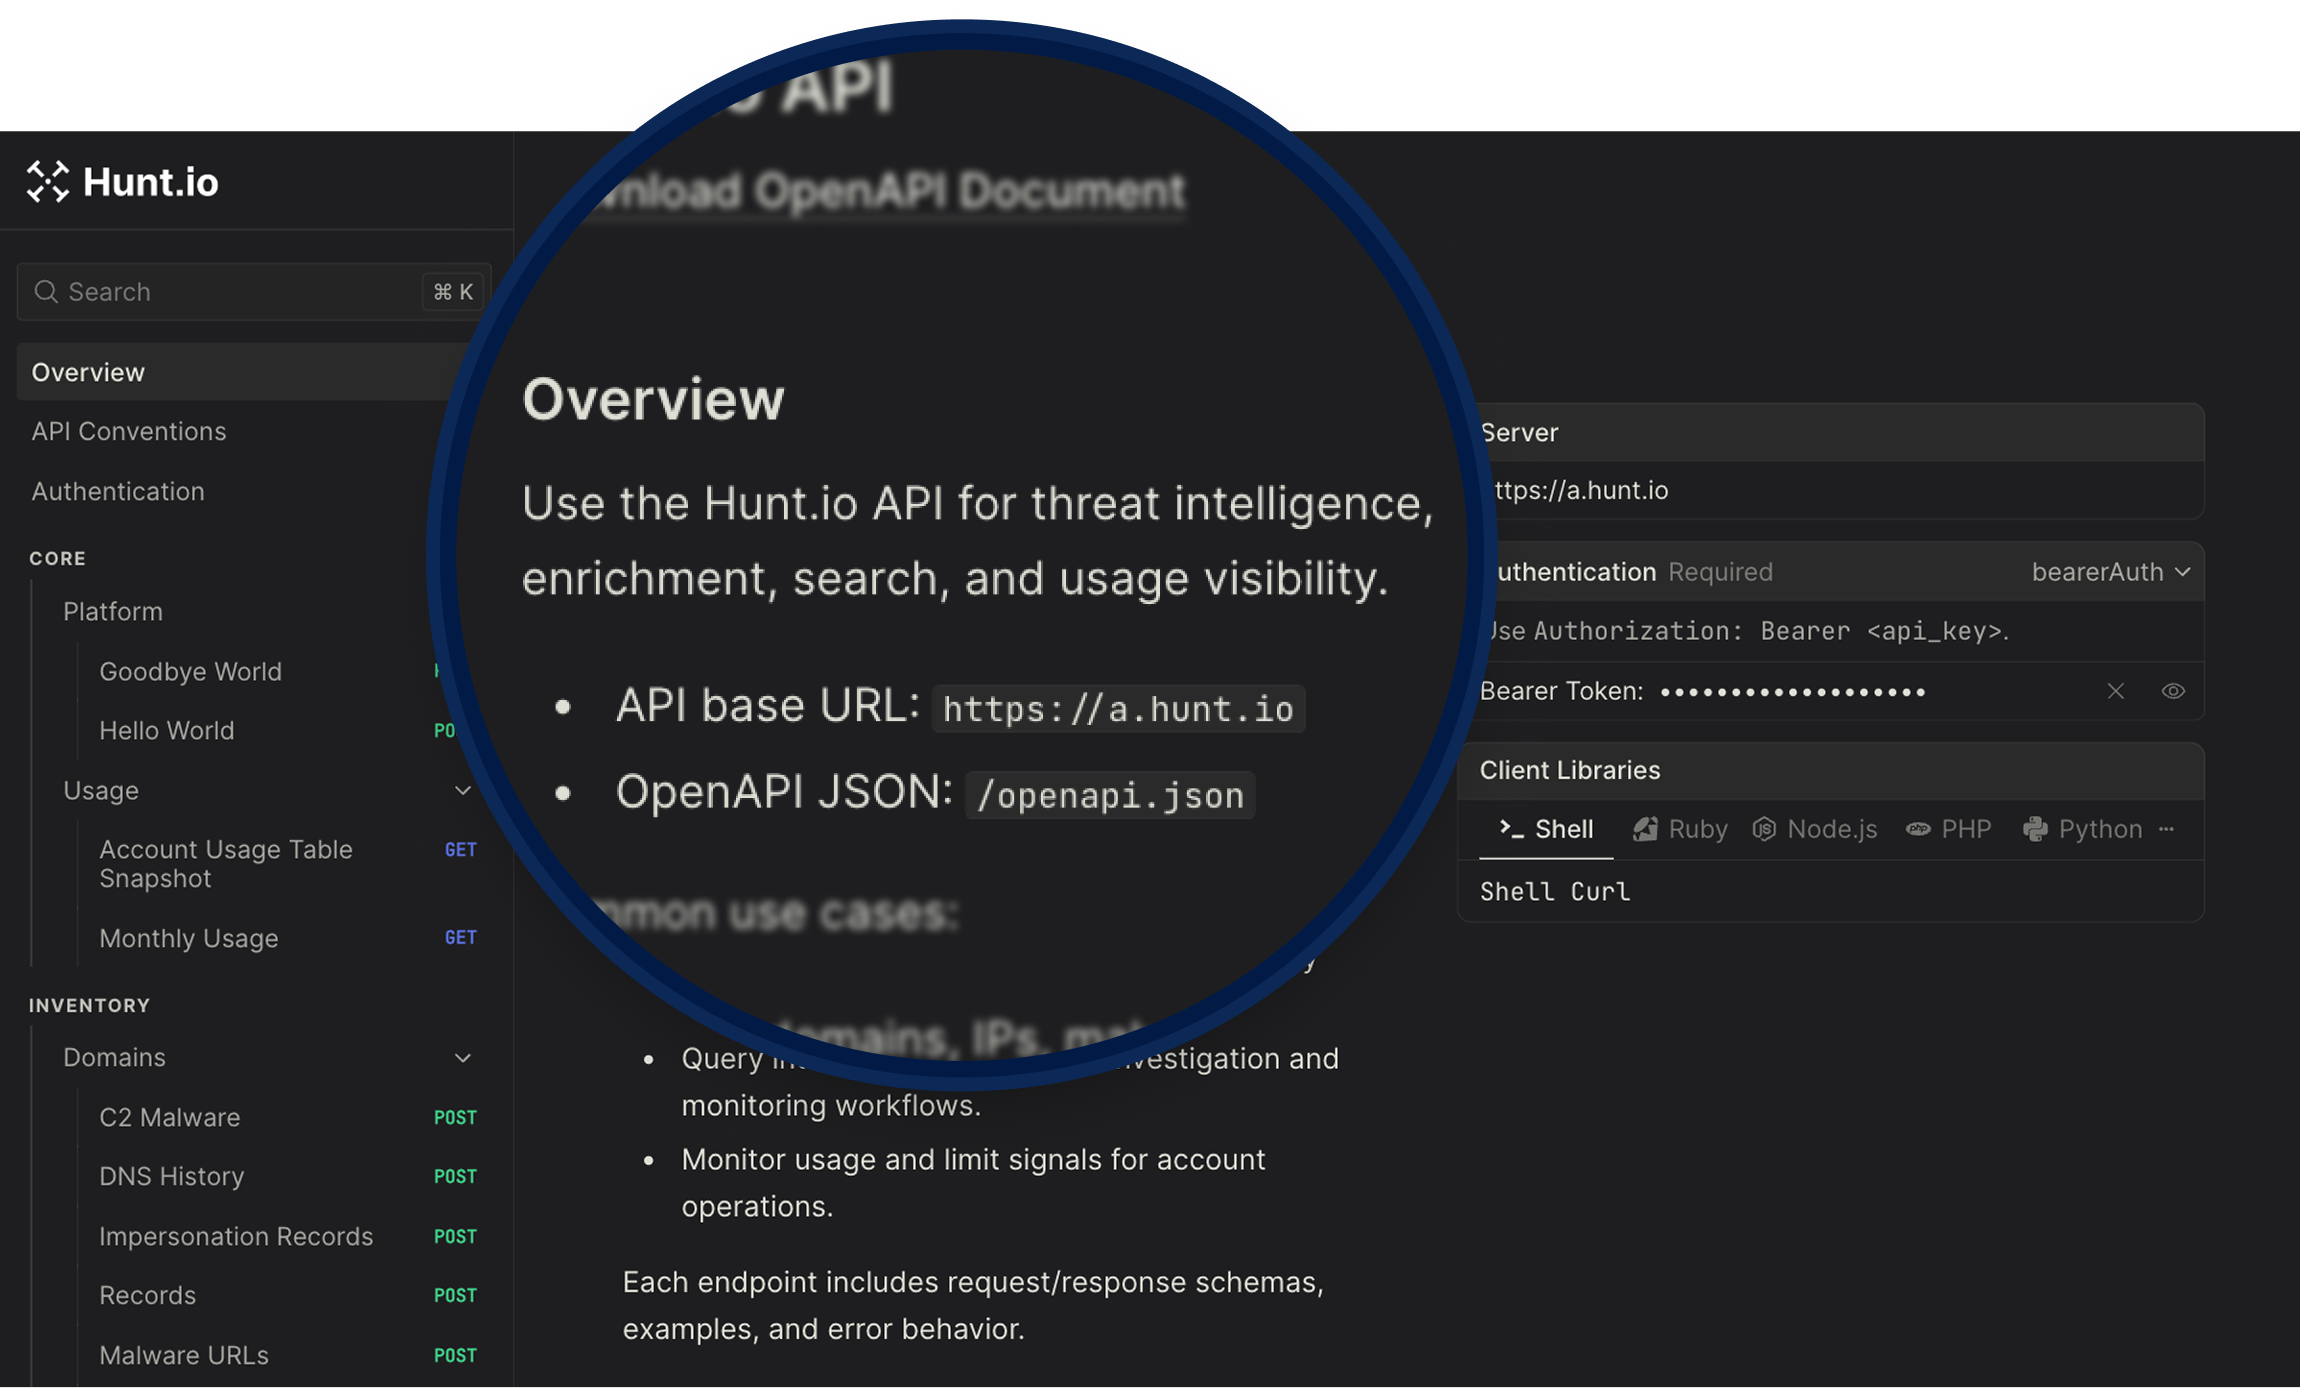2300x1388 pixels.
Task: Open the Hello World endpoint
Action: coord(167,730)
